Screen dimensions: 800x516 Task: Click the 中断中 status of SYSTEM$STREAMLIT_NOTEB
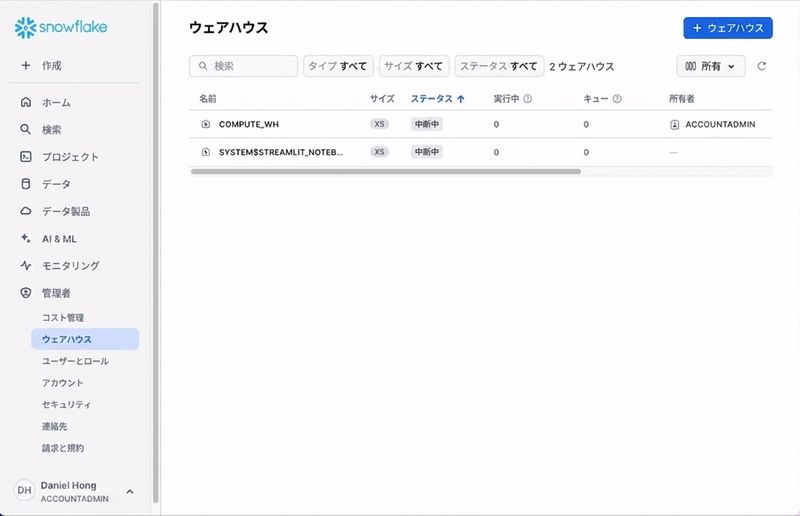(x=427, y=152)
